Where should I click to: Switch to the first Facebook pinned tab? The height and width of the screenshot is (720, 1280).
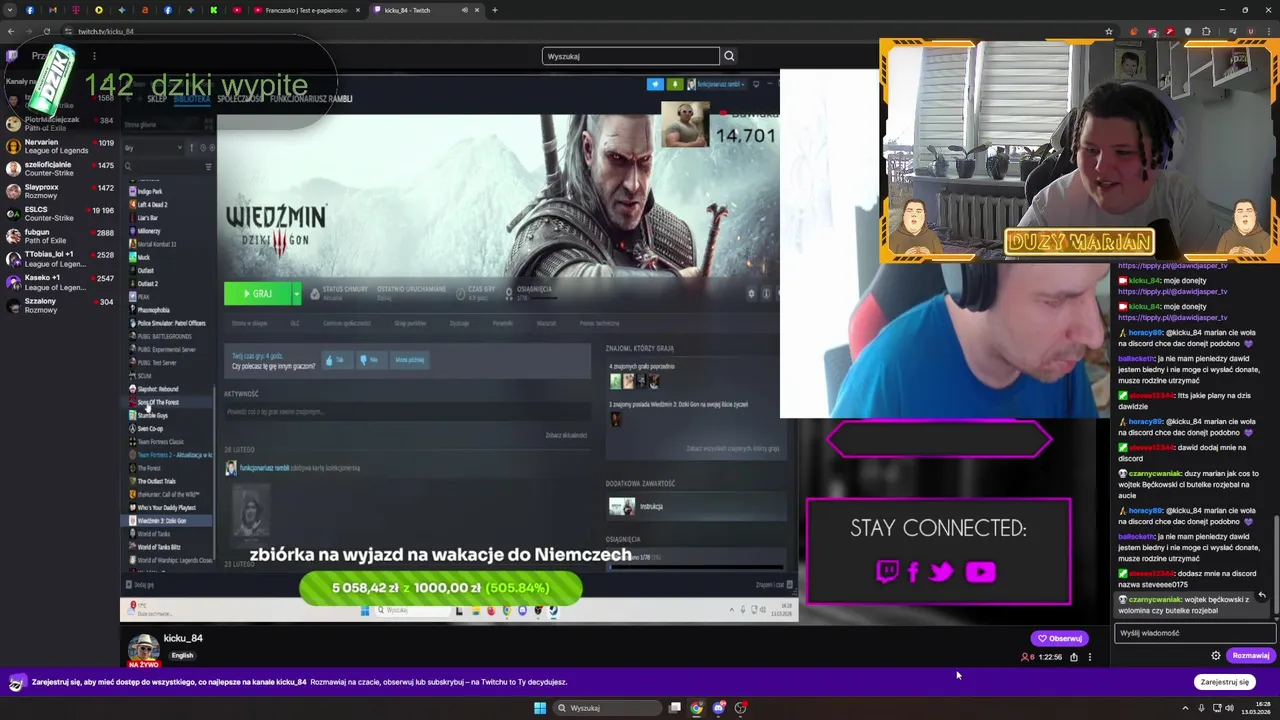30,10
